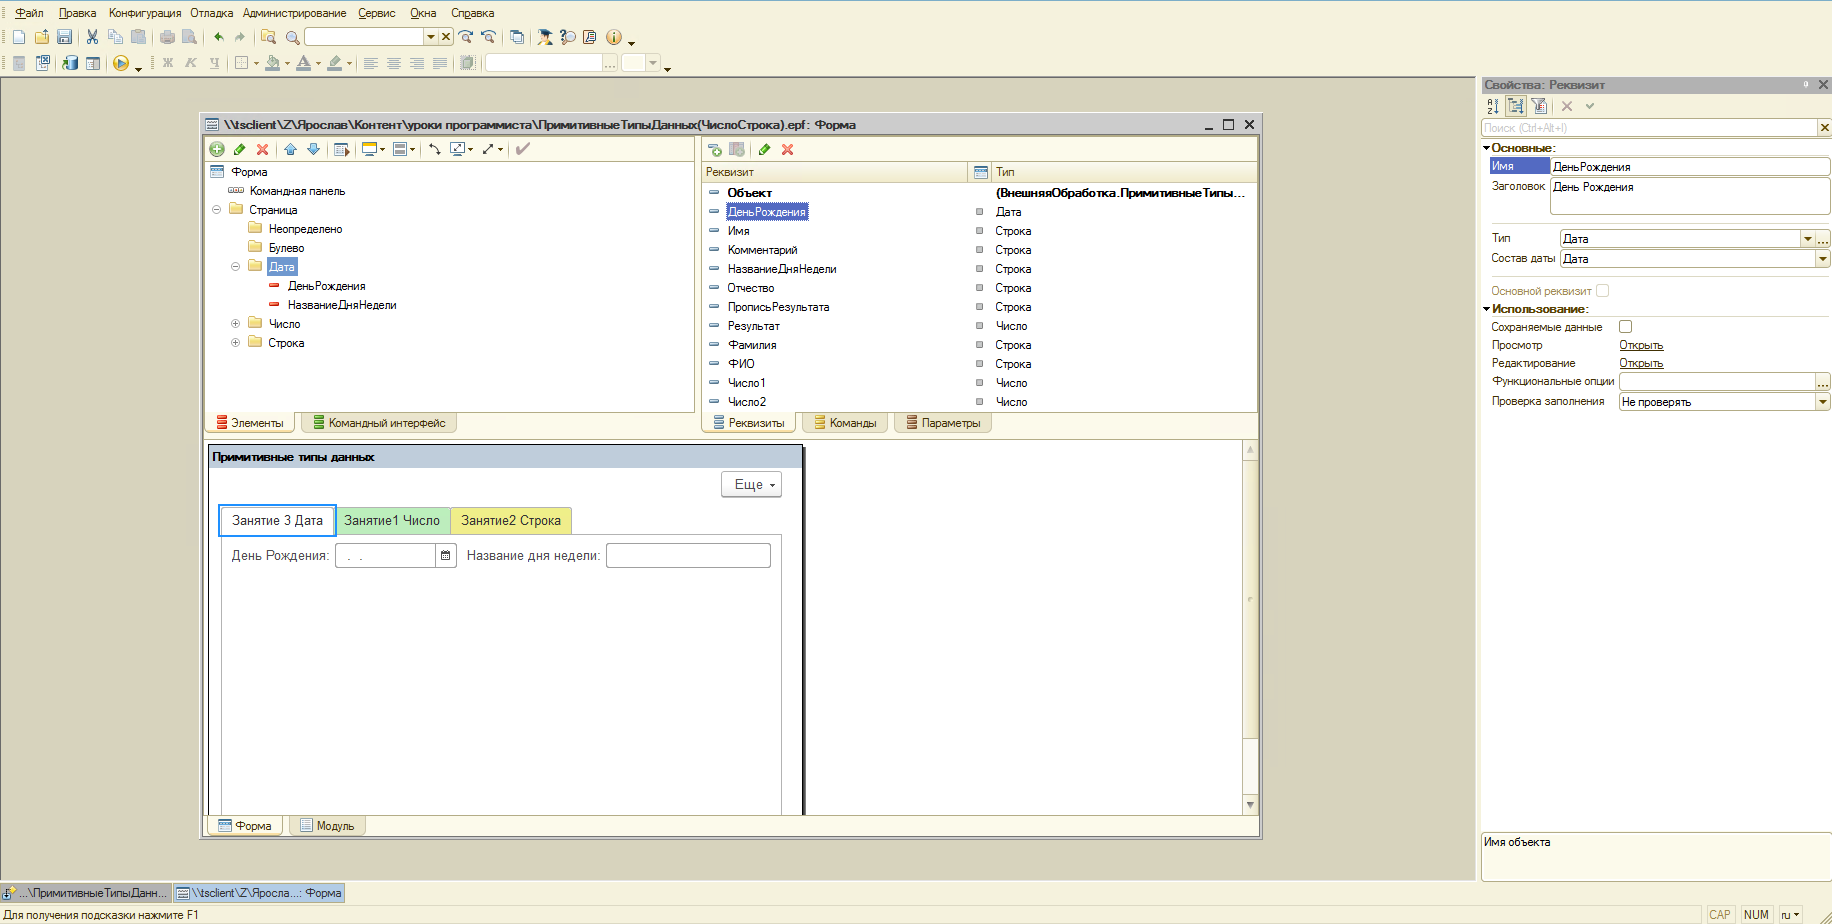1832x924 pixels.
Task: Click the Открыть link next to Просмотр
Action: (x=1641, y=345)
